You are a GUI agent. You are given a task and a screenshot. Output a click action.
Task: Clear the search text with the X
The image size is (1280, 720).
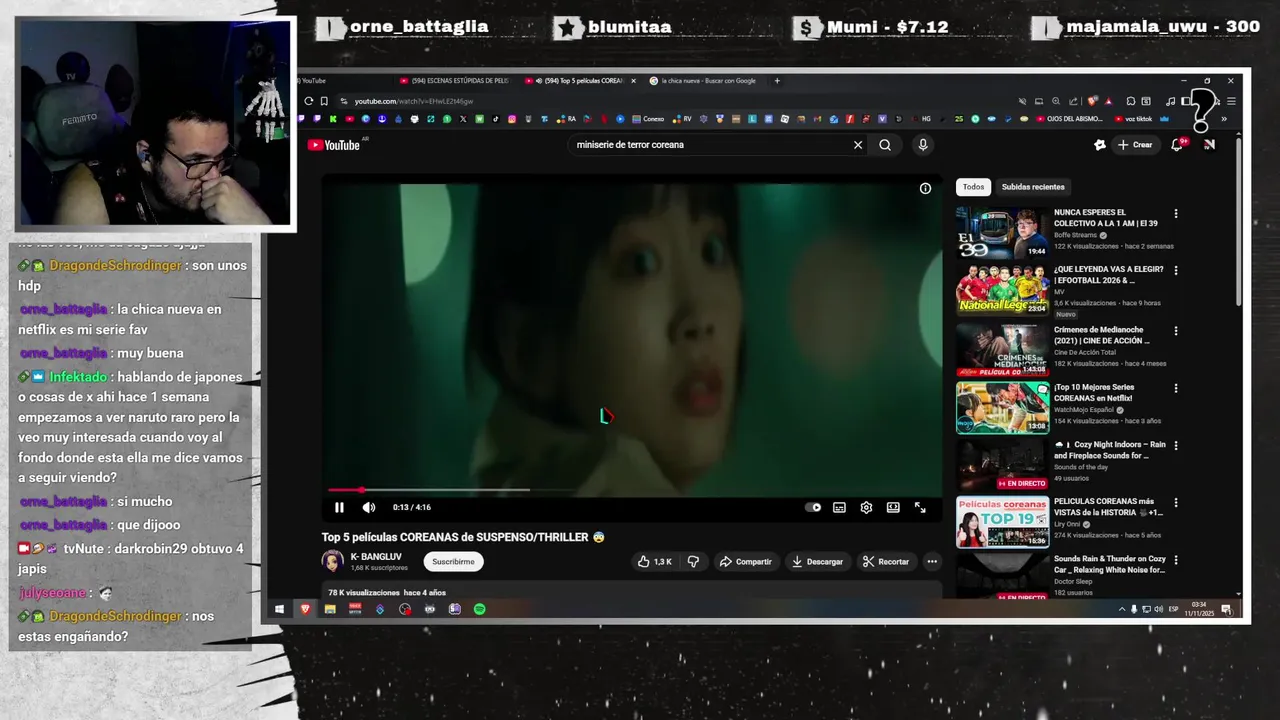857,145
